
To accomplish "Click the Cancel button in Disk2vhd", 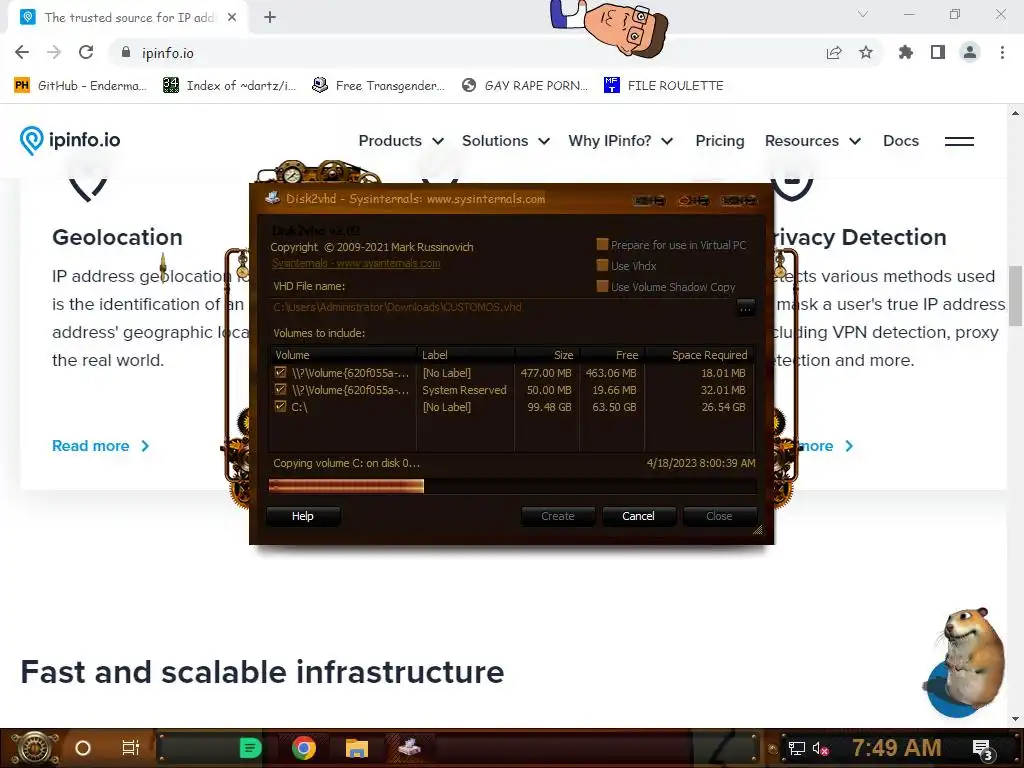I will pos(638,516).
